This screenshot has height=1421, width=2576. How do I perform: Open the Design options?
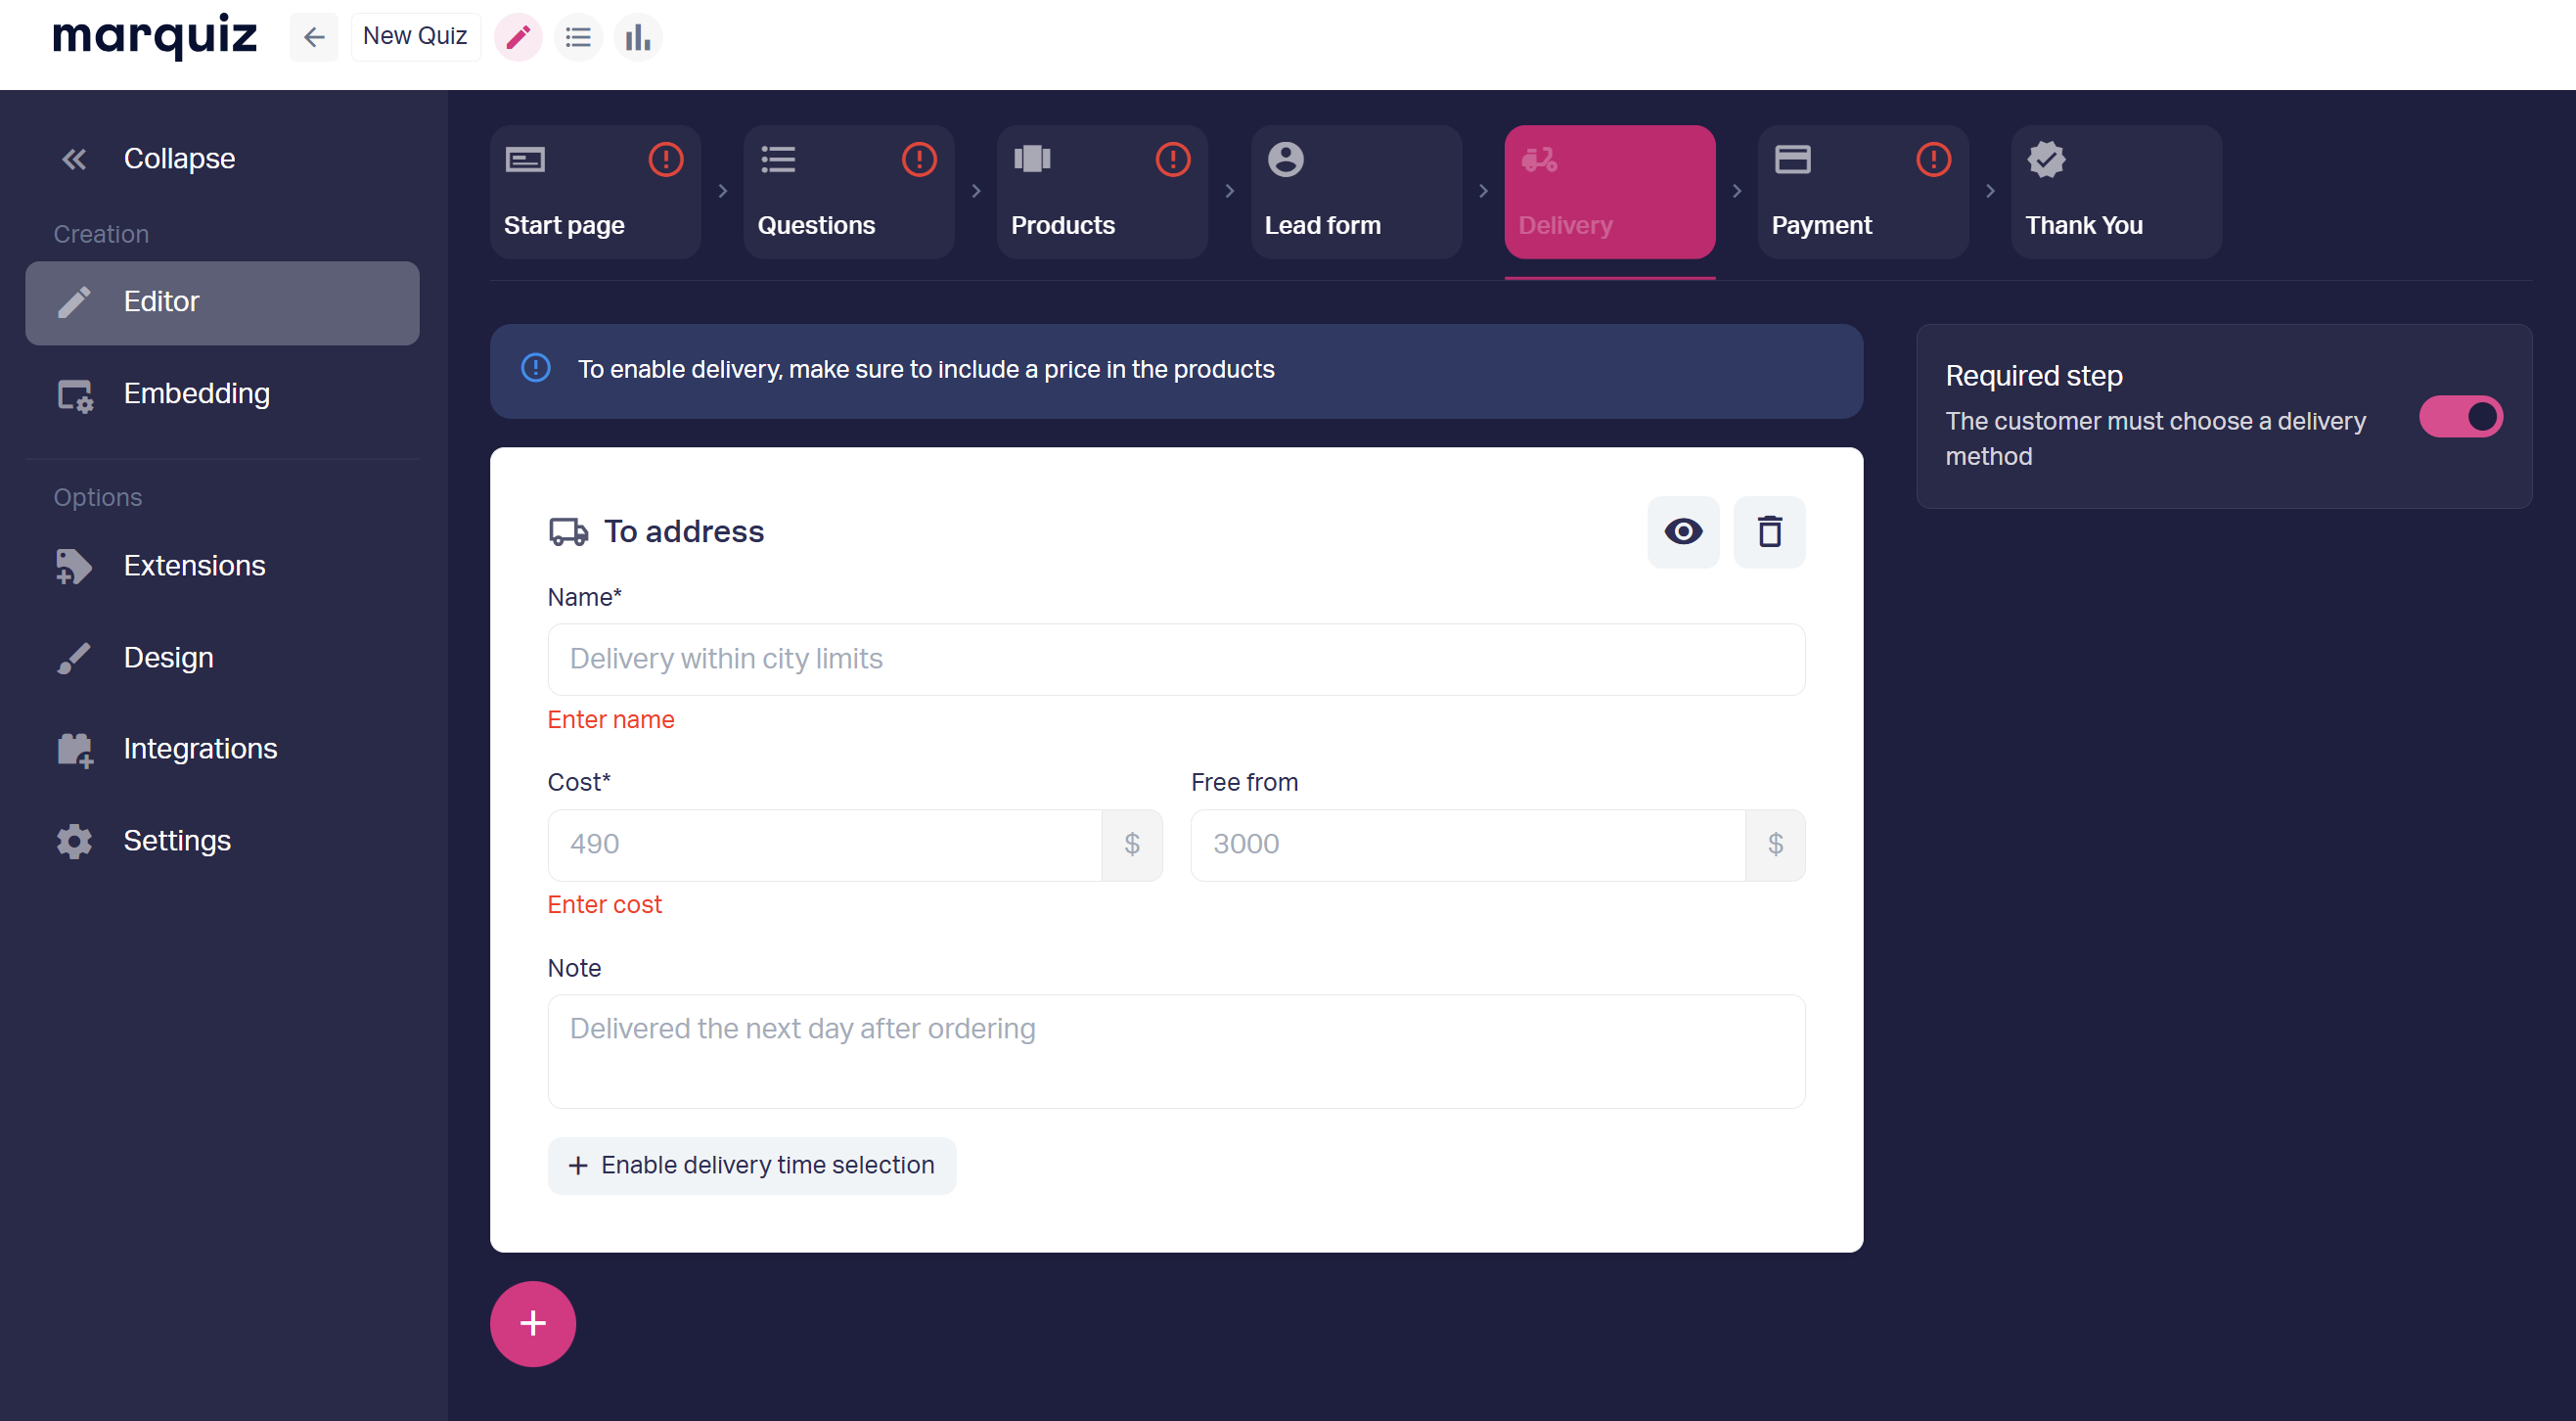(x=168, y=657)
